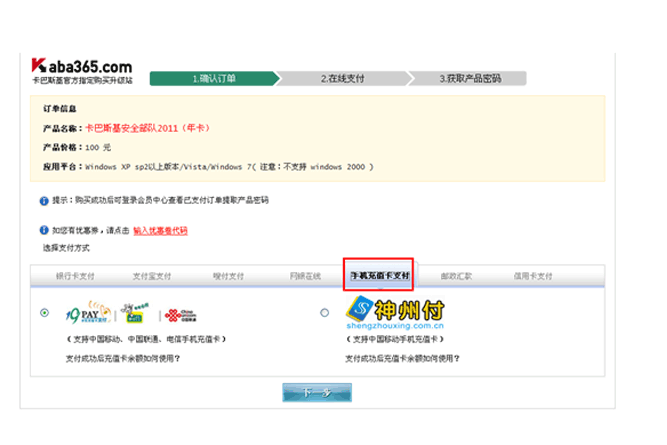Click the 卡巴斯基官方指定购买升级站 tagline
The image size is (667, 445).
point(82,80)
